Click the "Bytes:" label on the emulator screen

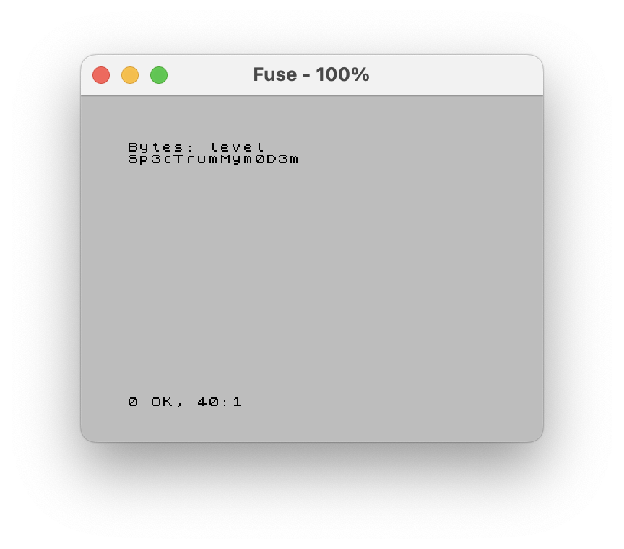161,148
